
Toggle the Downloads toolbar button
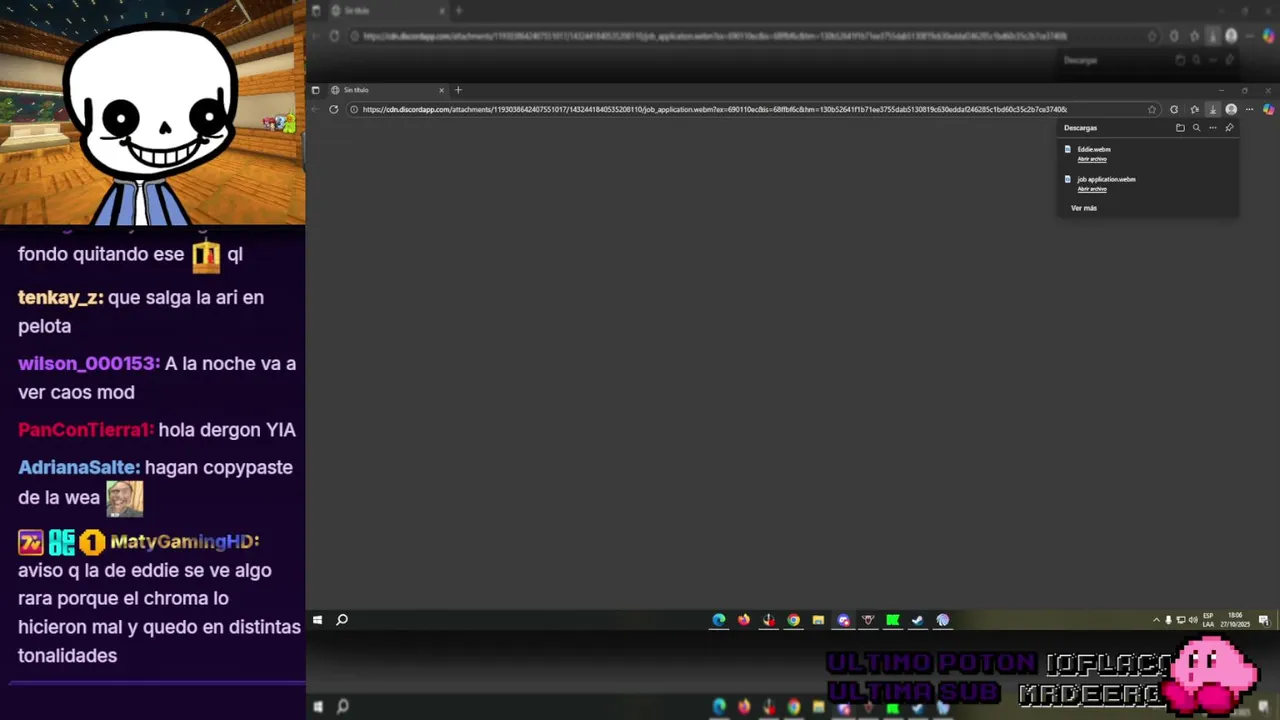(1212, 109)
